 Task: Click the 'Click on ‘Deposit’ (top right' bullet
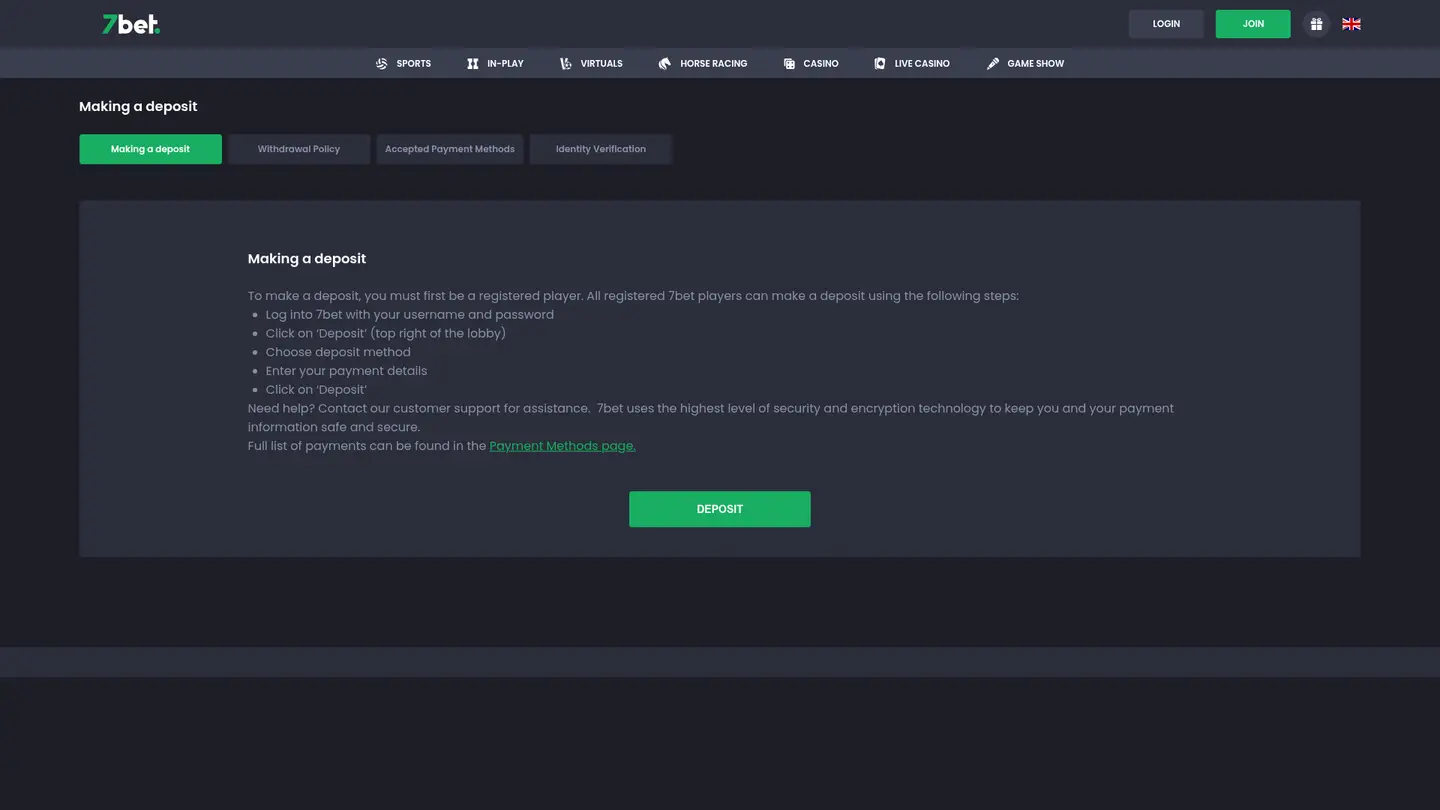[x=386, y=333]
